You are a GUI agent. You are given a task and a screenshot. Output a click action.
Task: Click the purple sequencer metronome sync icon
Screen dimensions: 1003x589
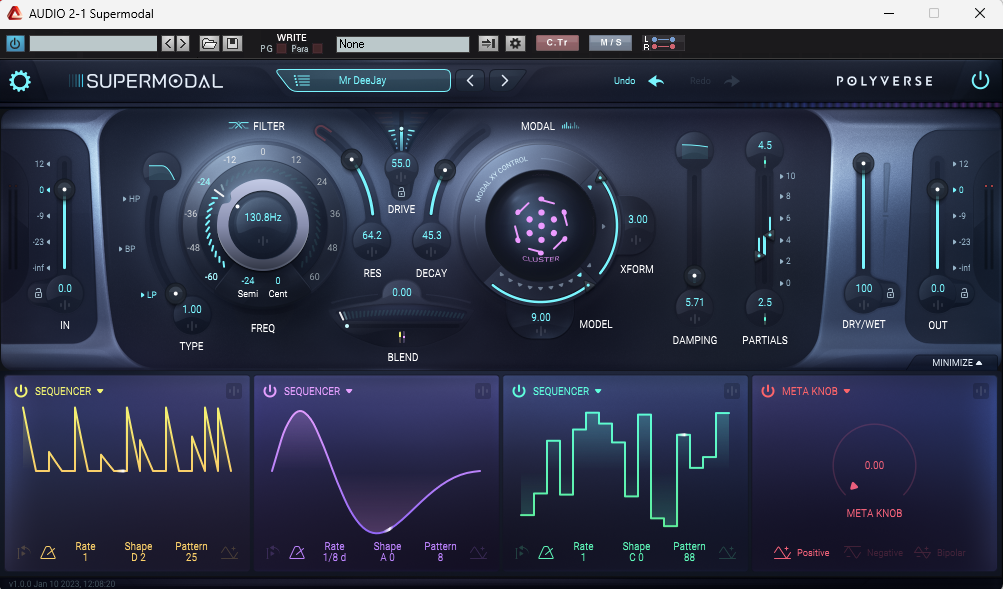point(297,552)
